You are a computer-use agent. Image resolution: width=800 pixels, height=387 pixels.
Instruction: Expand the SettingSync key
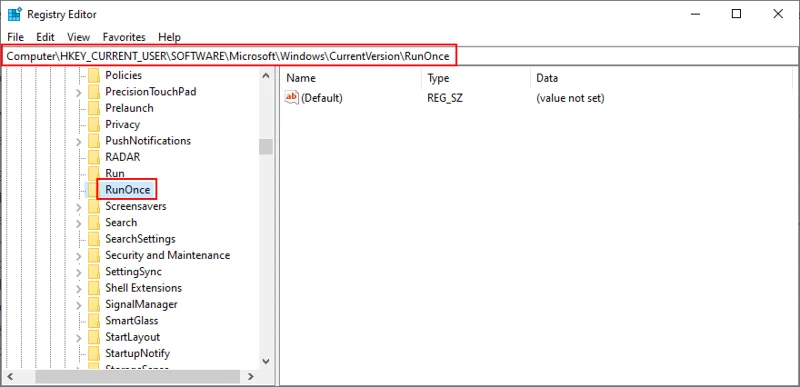(79, 273)
